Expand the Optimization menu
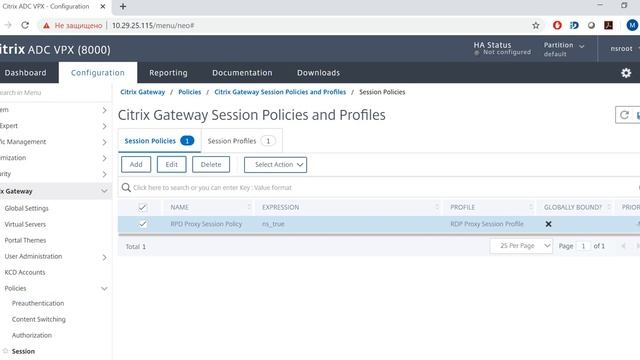 [104, 158]
